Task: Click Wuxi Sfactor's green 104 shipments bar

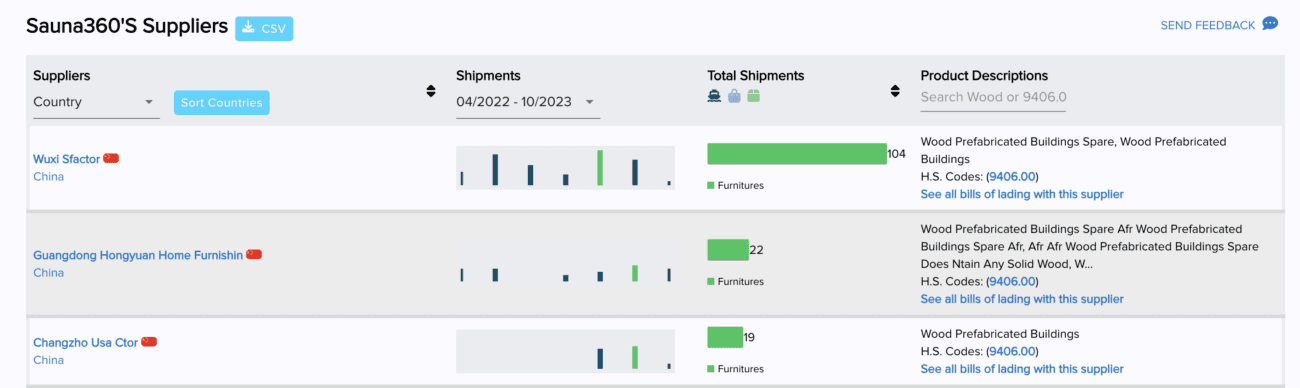Action: [796, 154]
